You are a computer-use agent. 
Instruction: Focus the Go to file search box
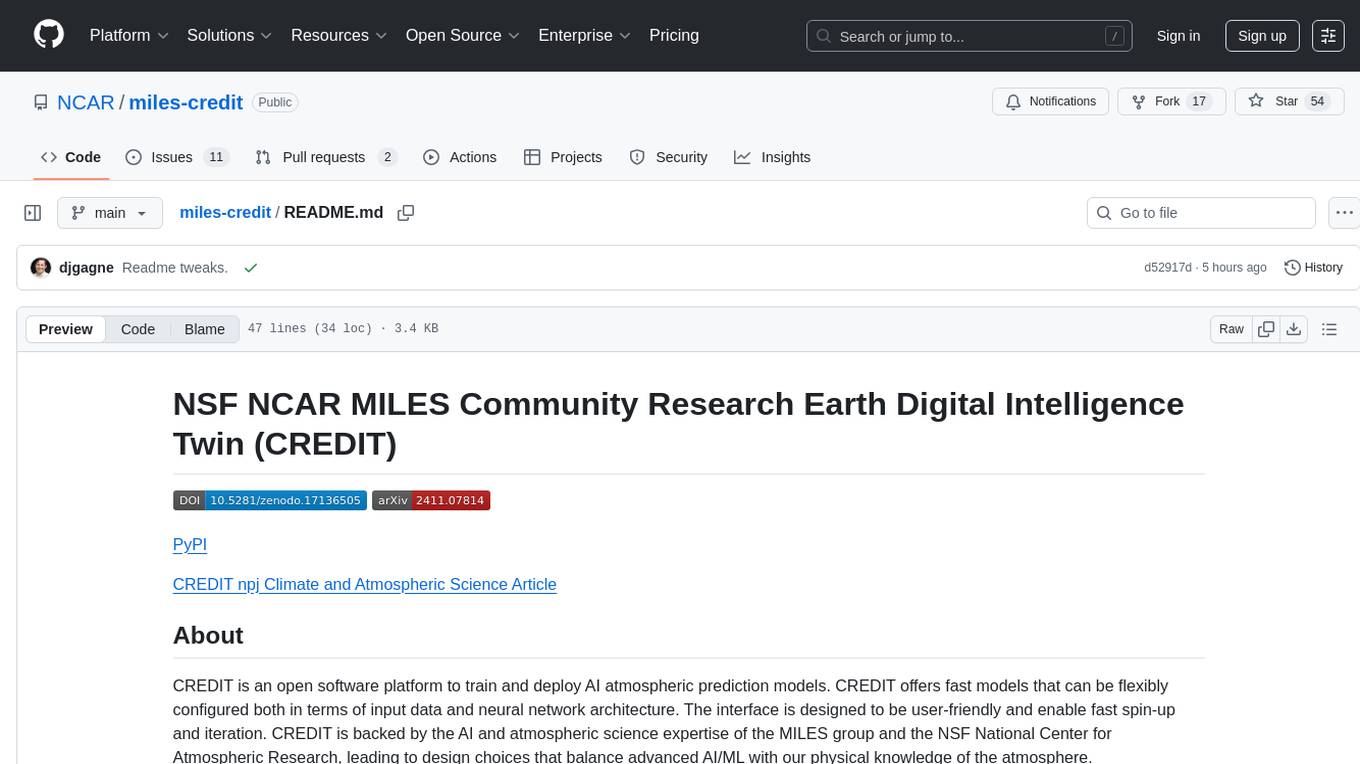[x=1201, y=213]
